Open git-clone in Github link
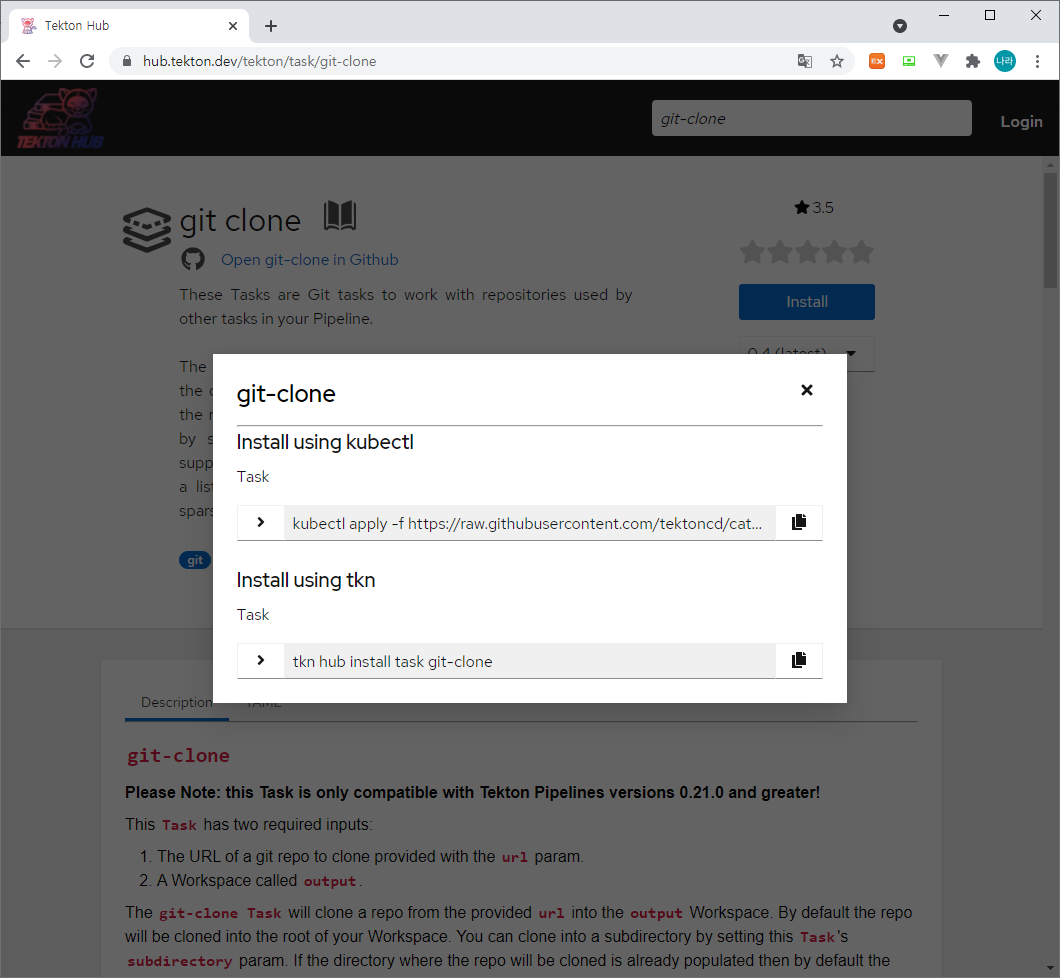The height and width of the screenshot is (978, 1060). (x=310, y=260)
